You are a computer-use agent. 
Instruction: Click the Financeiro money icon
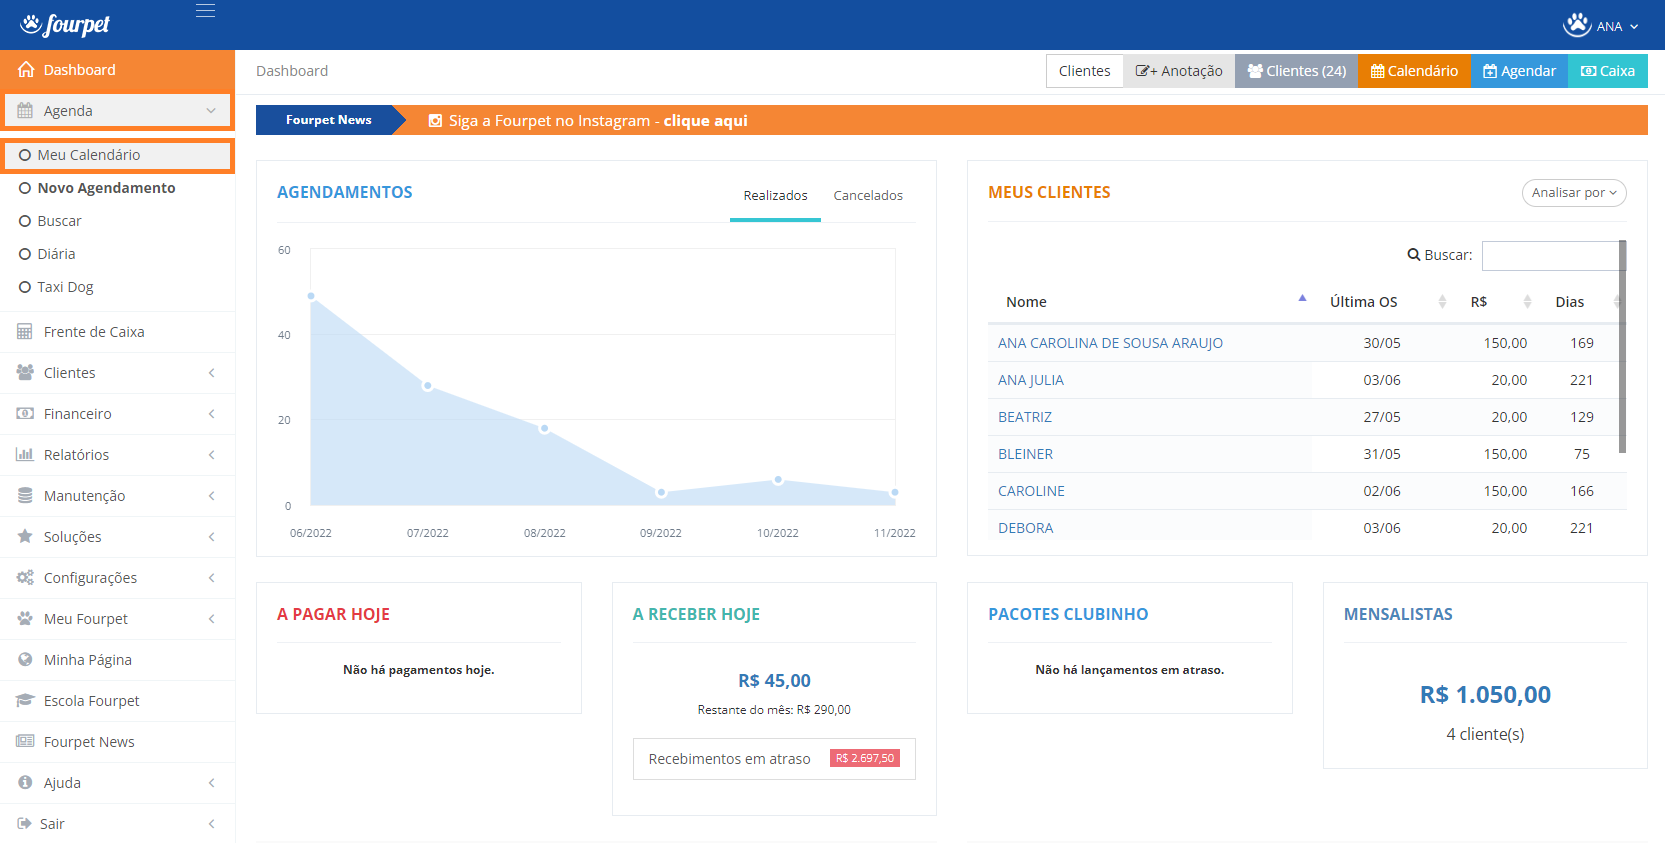(25, 414)
